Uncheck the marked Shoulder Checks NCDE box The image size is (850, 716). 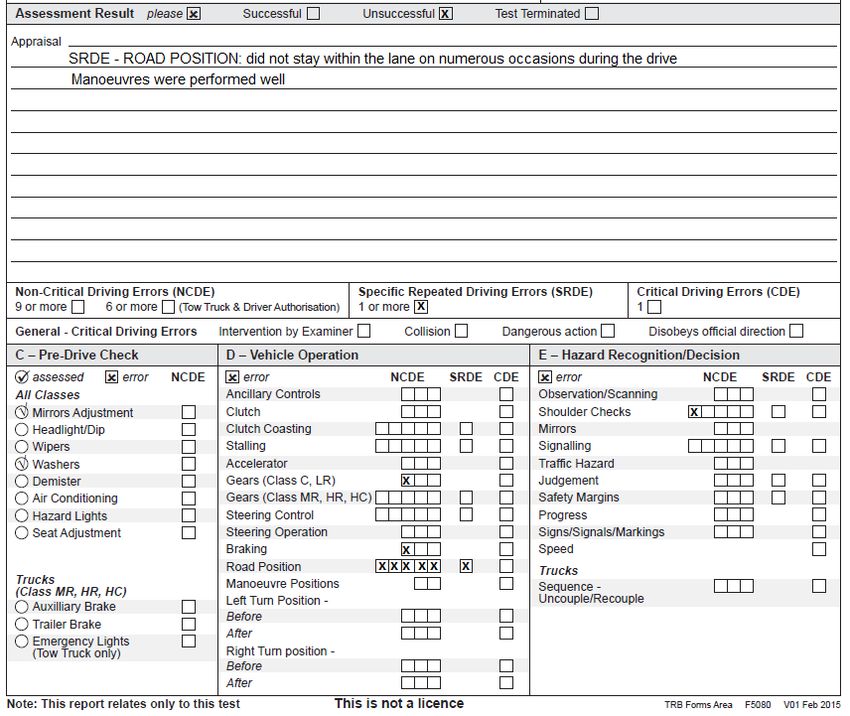tap(694, 412)
